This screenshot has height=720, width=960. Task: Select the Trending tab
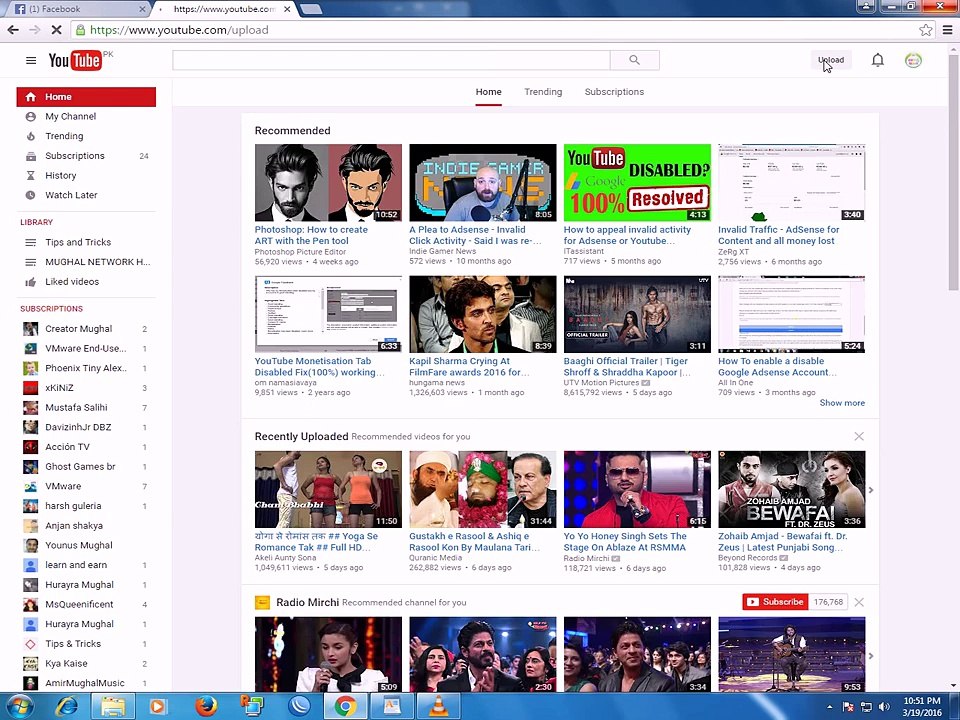(x=543, y=92)
